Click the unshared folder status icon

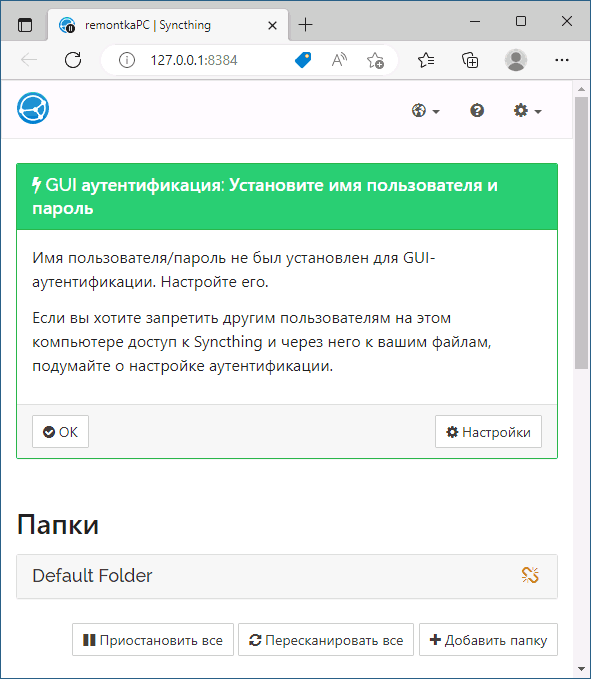[x=530, y=576]
